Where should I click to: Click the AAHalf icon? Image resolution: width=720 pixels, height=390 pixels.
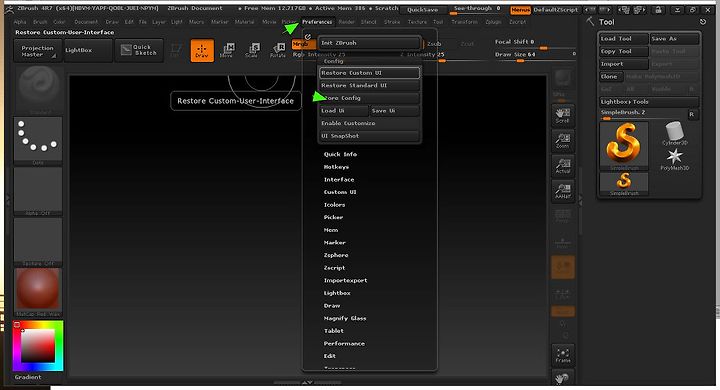(563, 191)
